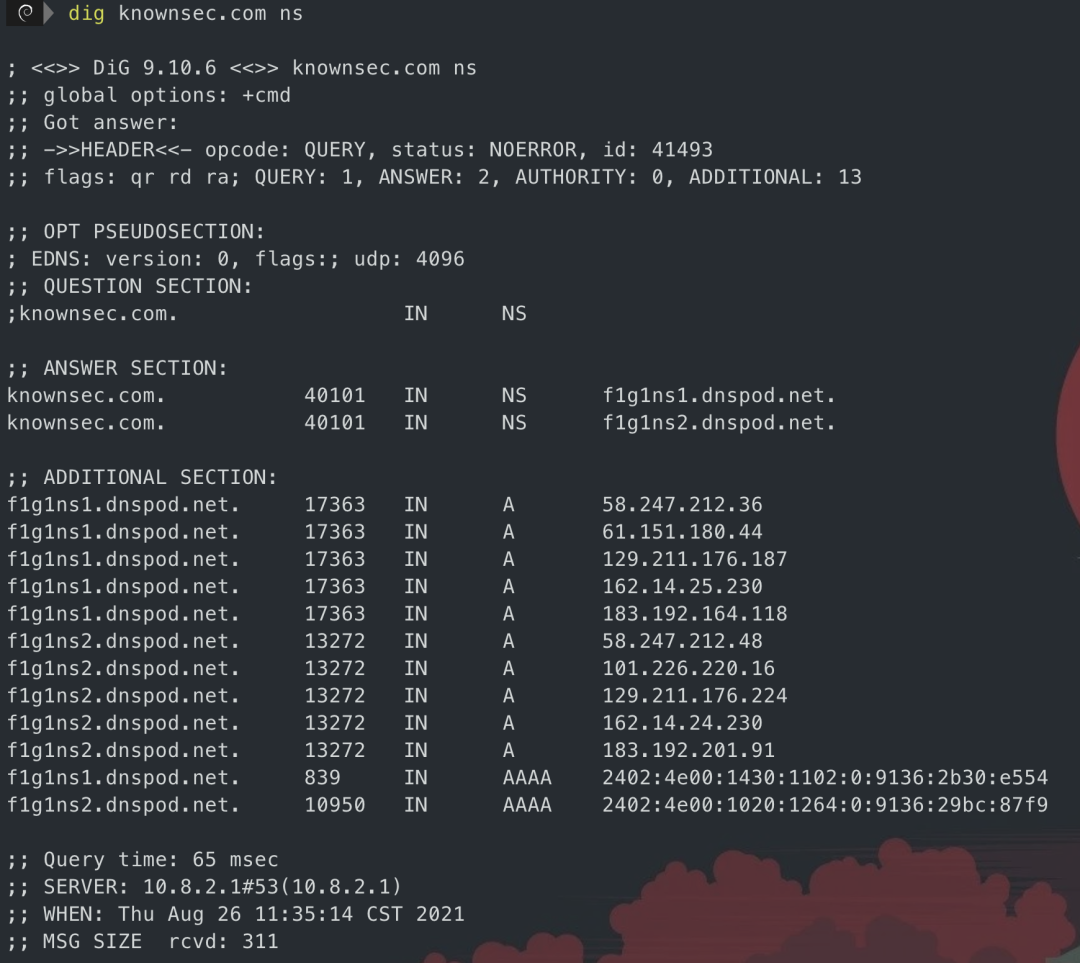
Task: Click the 'dig knownsec.com ns' command text
Action: pos(185,14)
